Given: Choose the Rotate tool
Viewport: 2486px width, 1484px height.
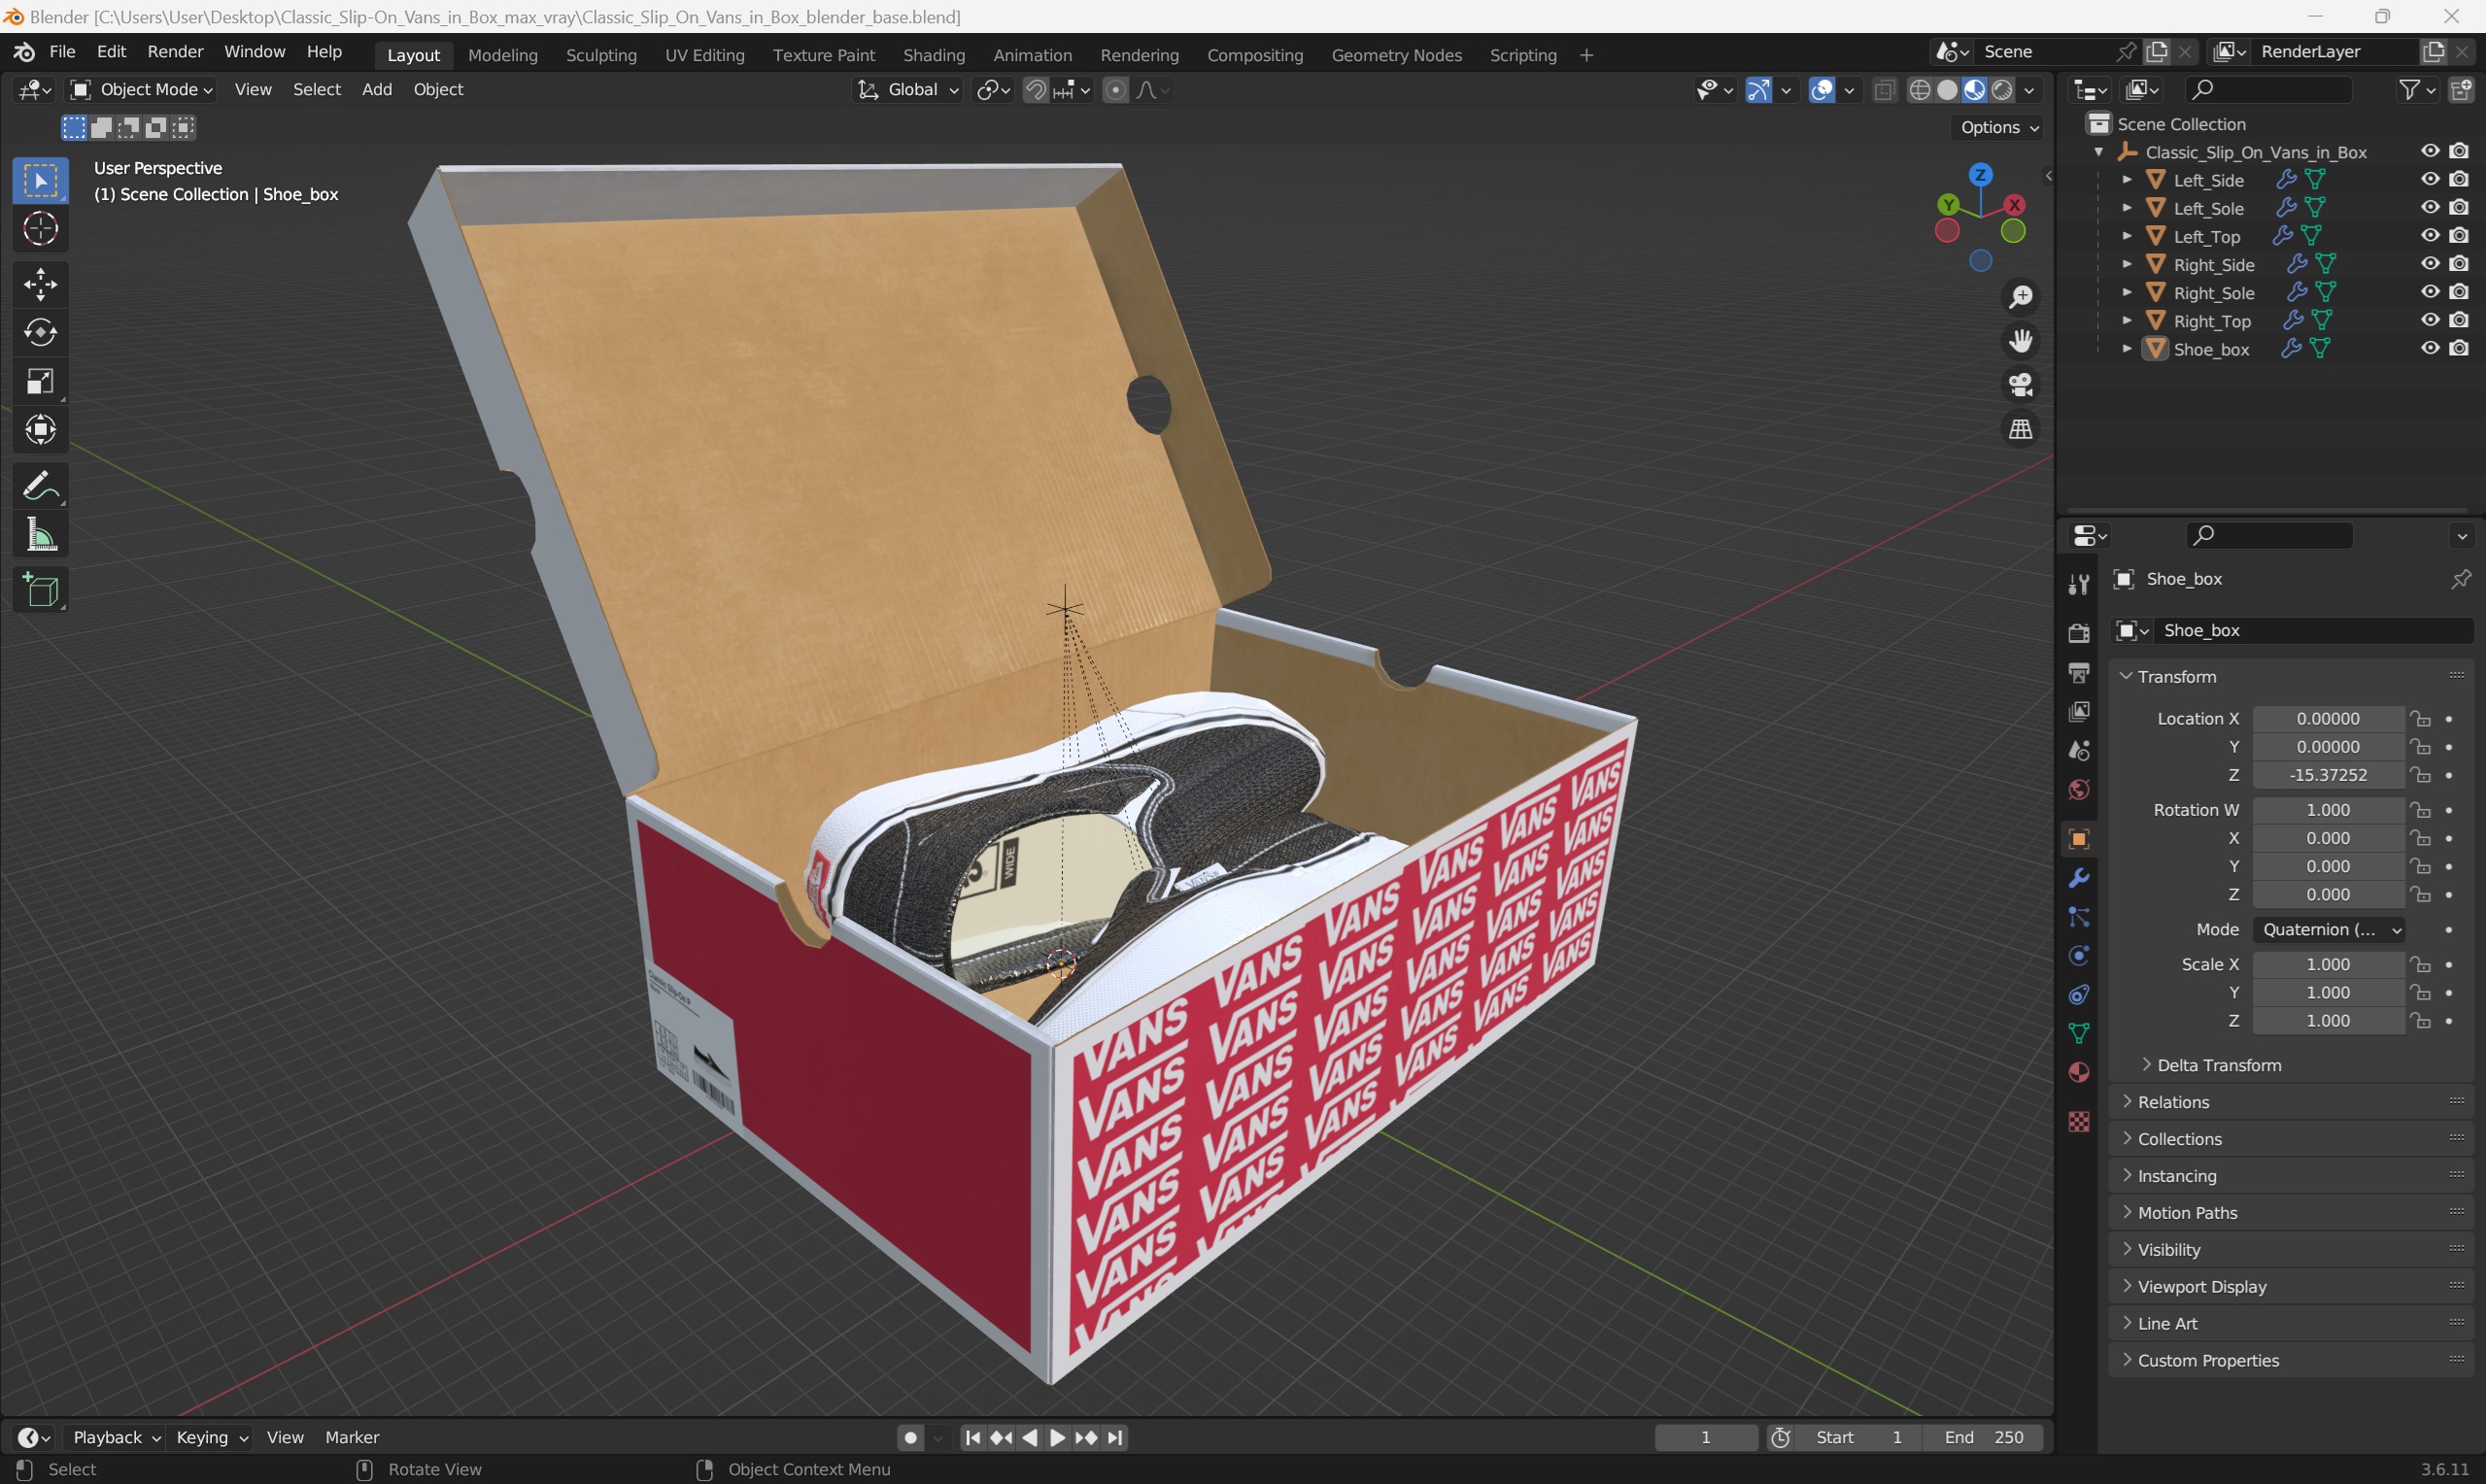Looking at the screenshot, I should coord(41,333).
